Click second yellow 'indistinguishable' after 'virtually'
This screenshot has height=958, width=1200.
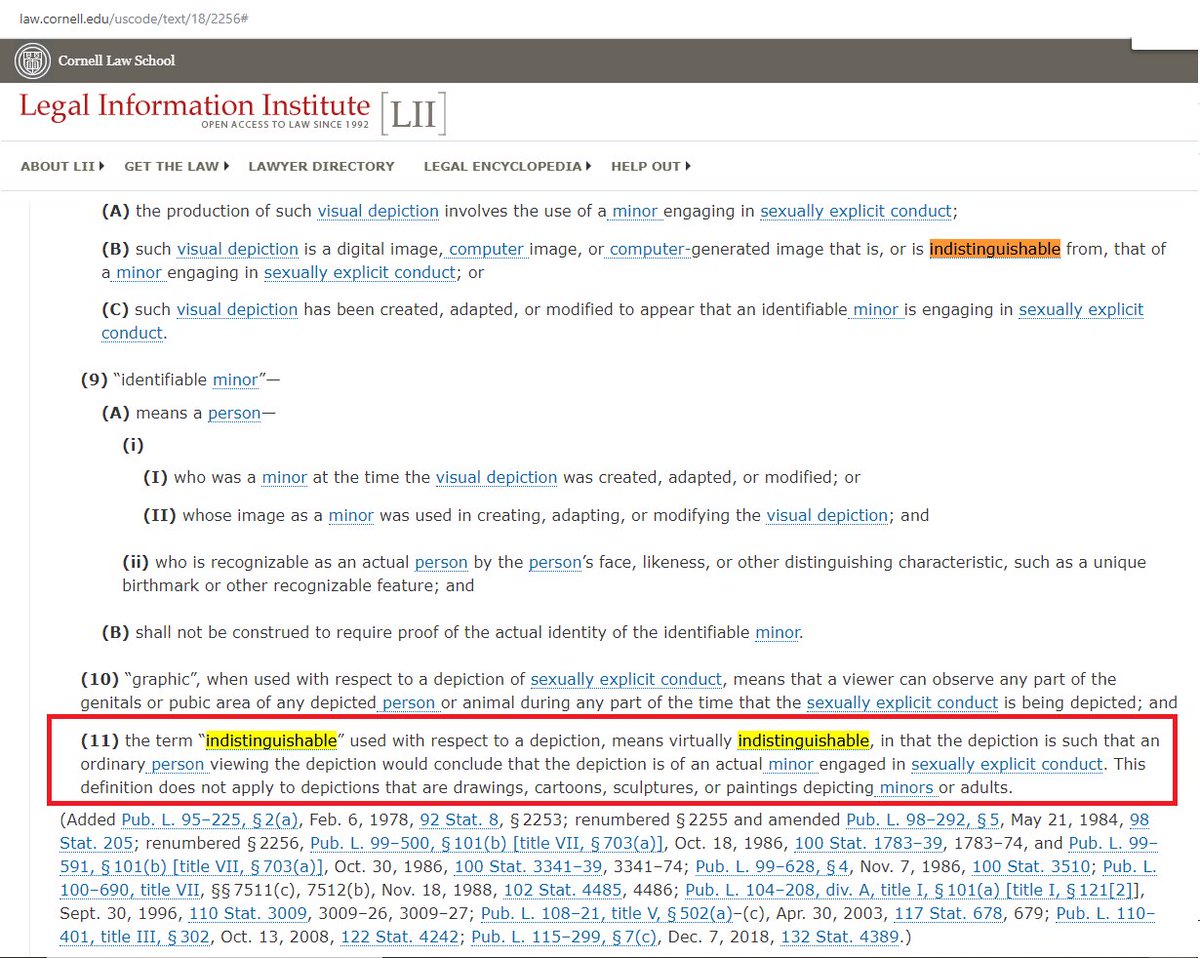point(803,741)
